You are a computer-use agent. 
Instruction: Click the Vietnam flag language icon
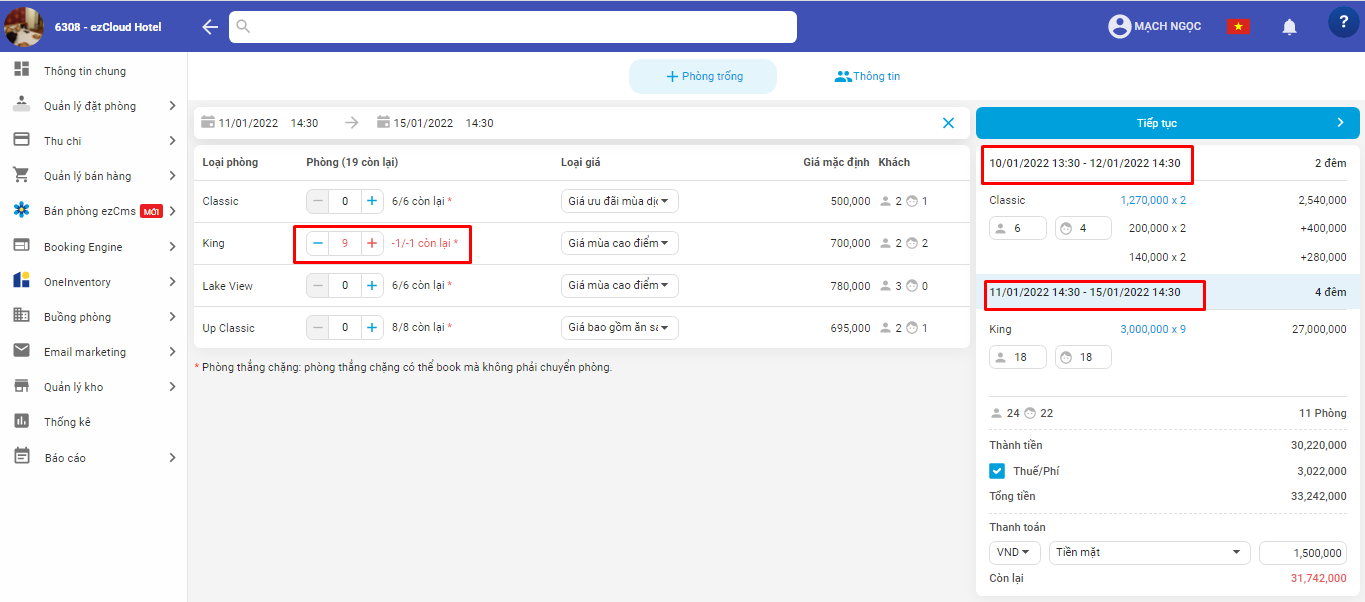(1239, 27)
